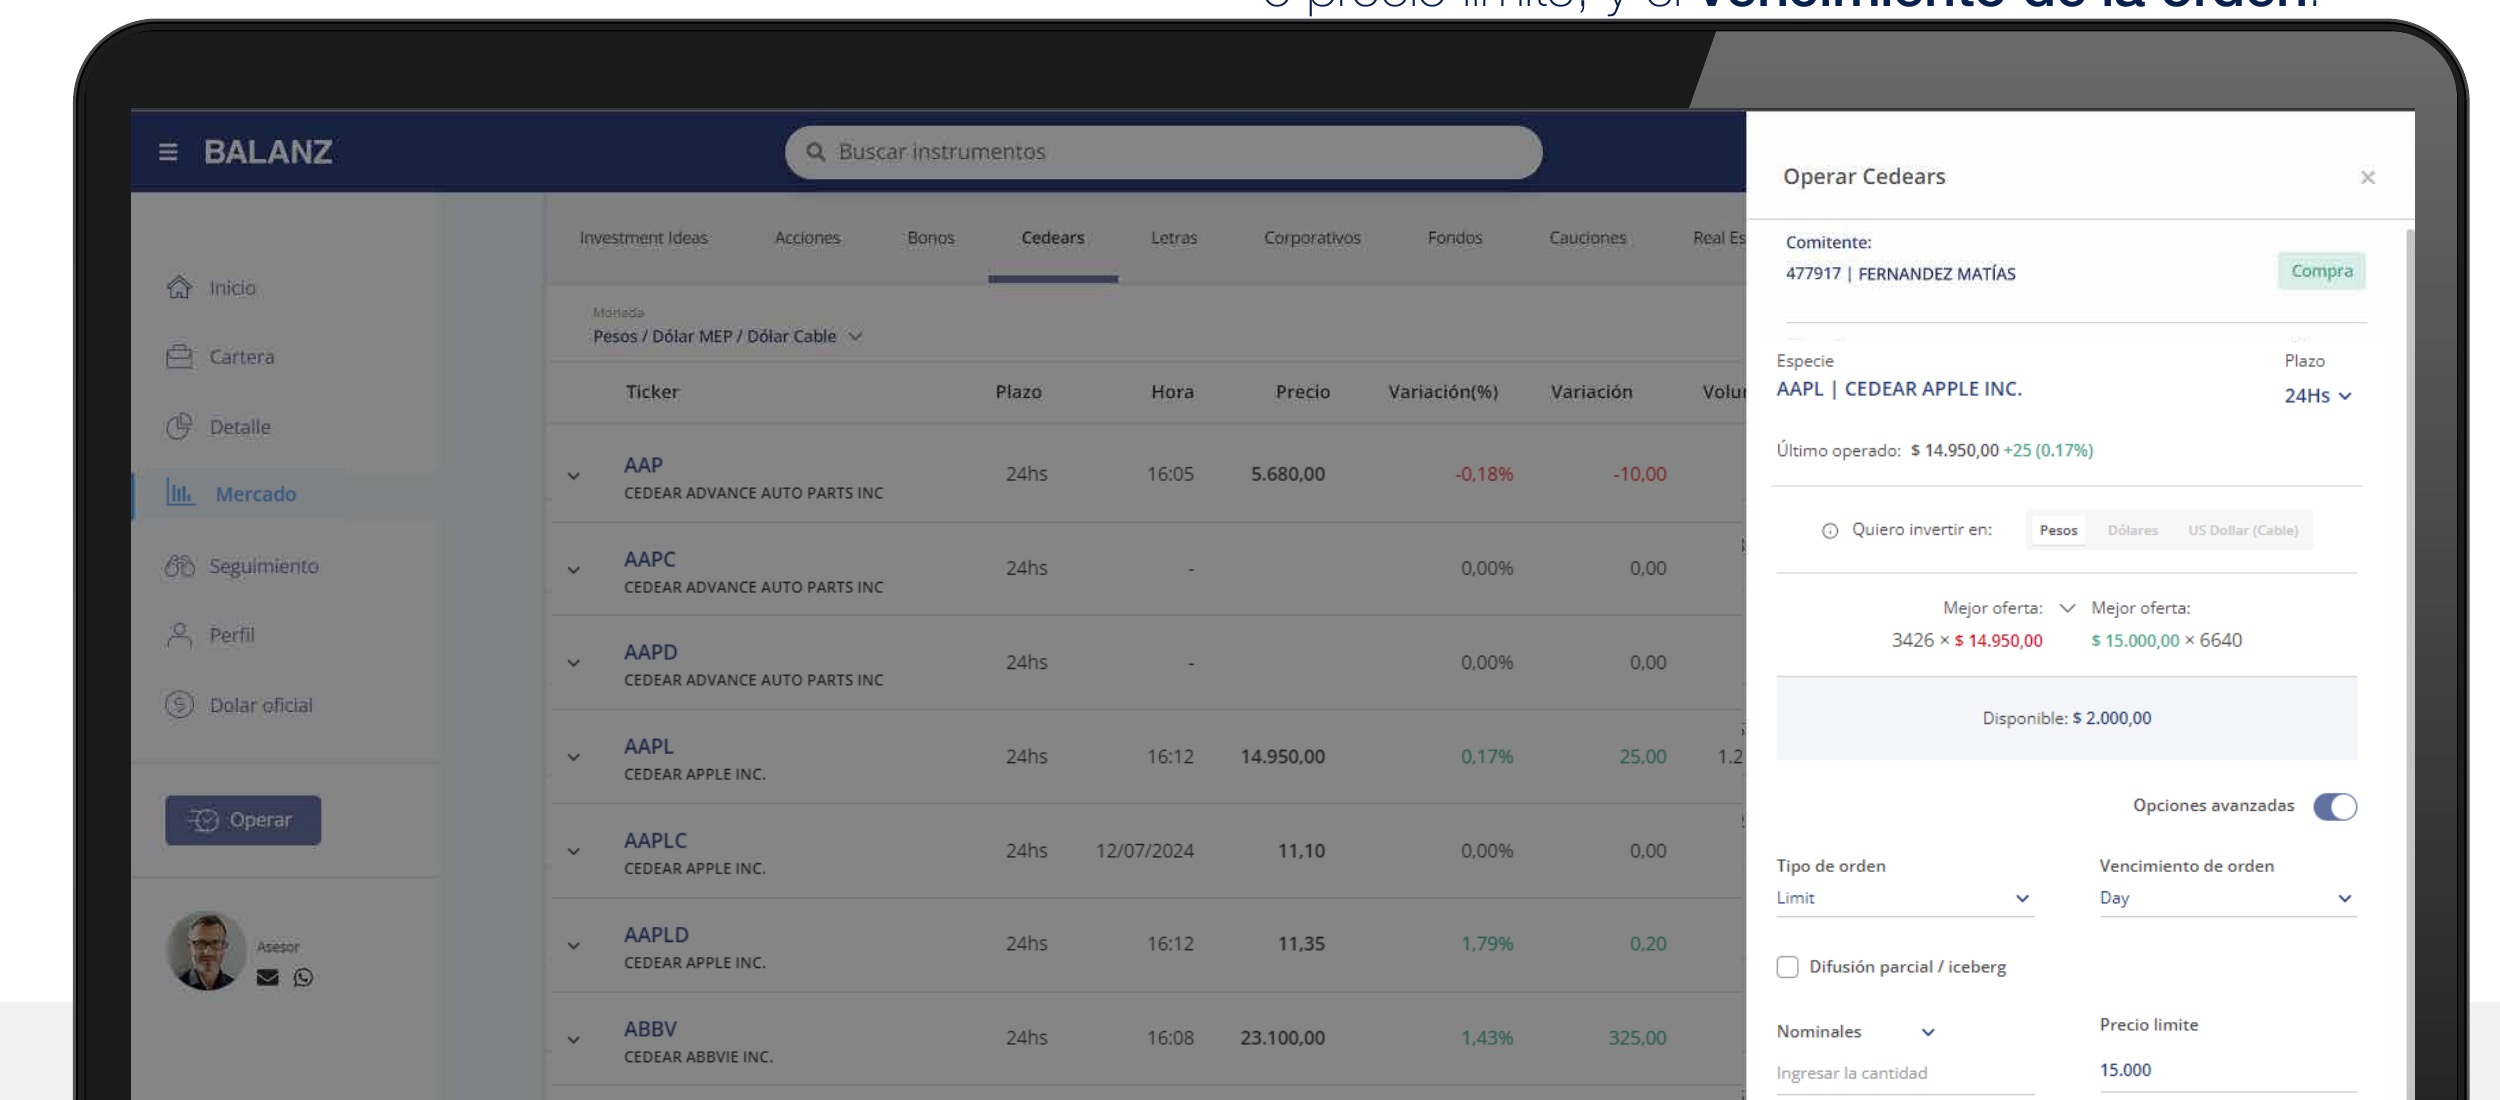
Task: Expand the AAPD row
Action: (573, 663)
